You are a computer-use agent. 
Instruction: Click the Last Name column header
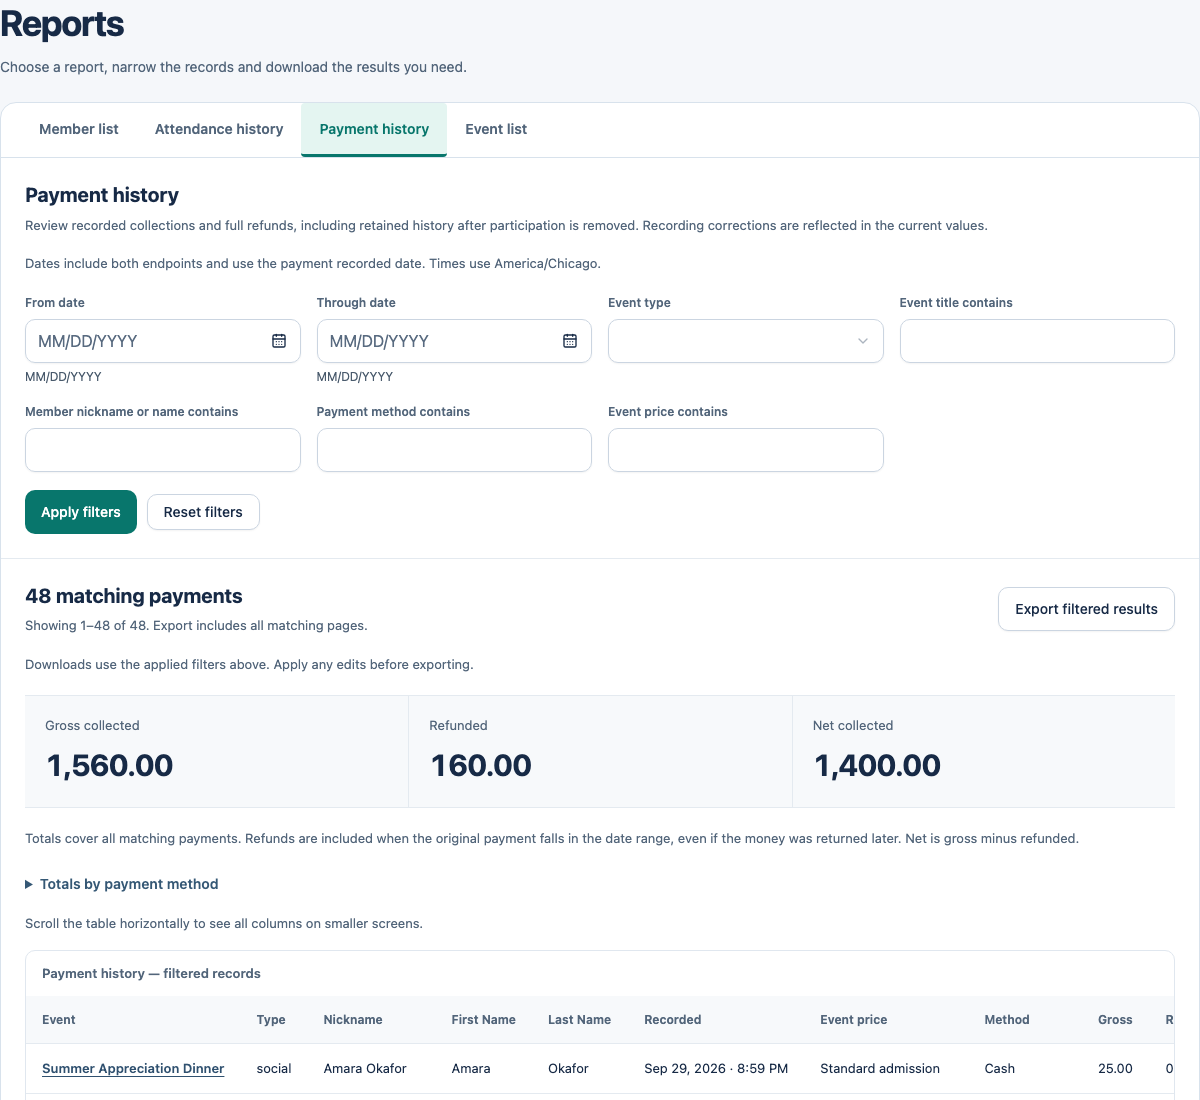[x=579, y=1020]
